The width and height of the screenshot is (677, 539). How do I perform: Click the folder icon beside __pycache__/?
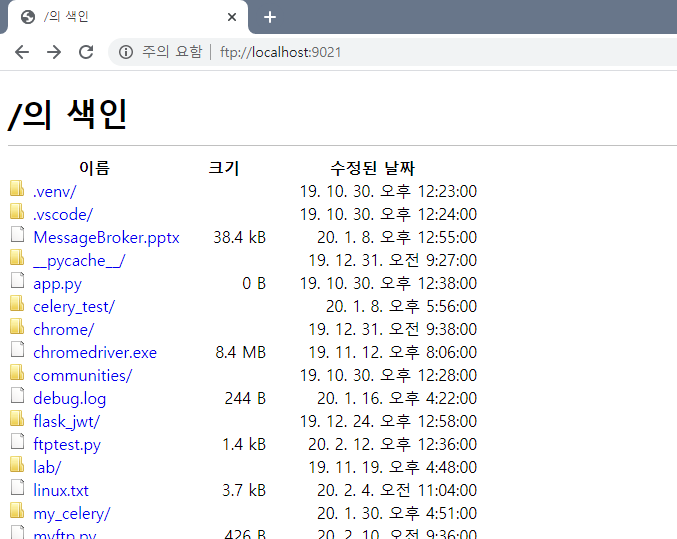coord(17,257)
